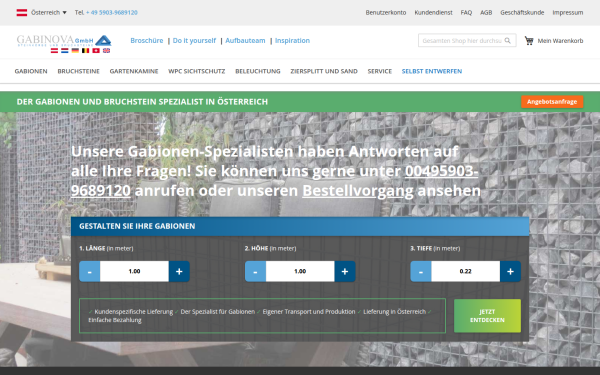Click the Gabinova GmbH logo
Image resolution: width=600 pixels, height=375 pixels.
point(64,41)
